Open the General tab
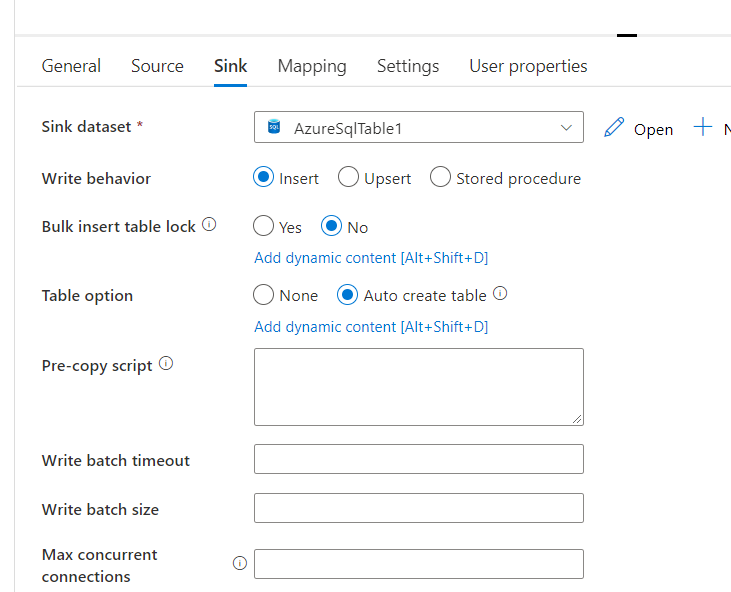The width and height of the screenshot is (731, 592). click(71, 66)
